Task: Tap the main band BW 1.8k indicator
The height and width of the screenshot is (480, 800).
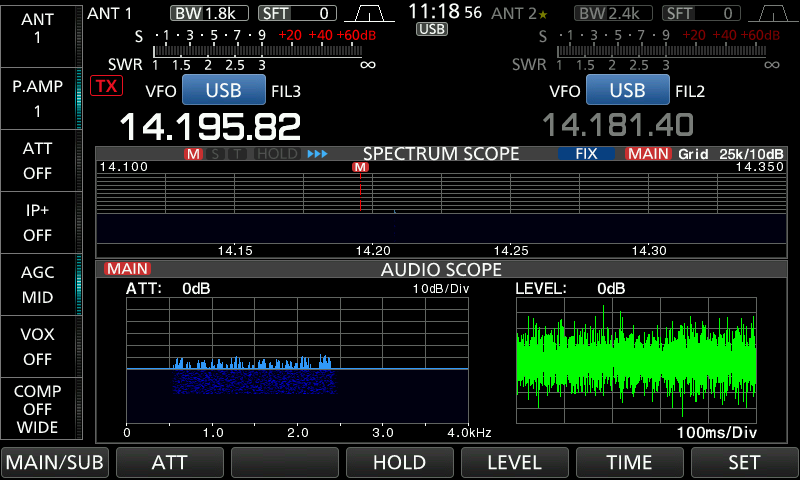Action: click(208, 13)
